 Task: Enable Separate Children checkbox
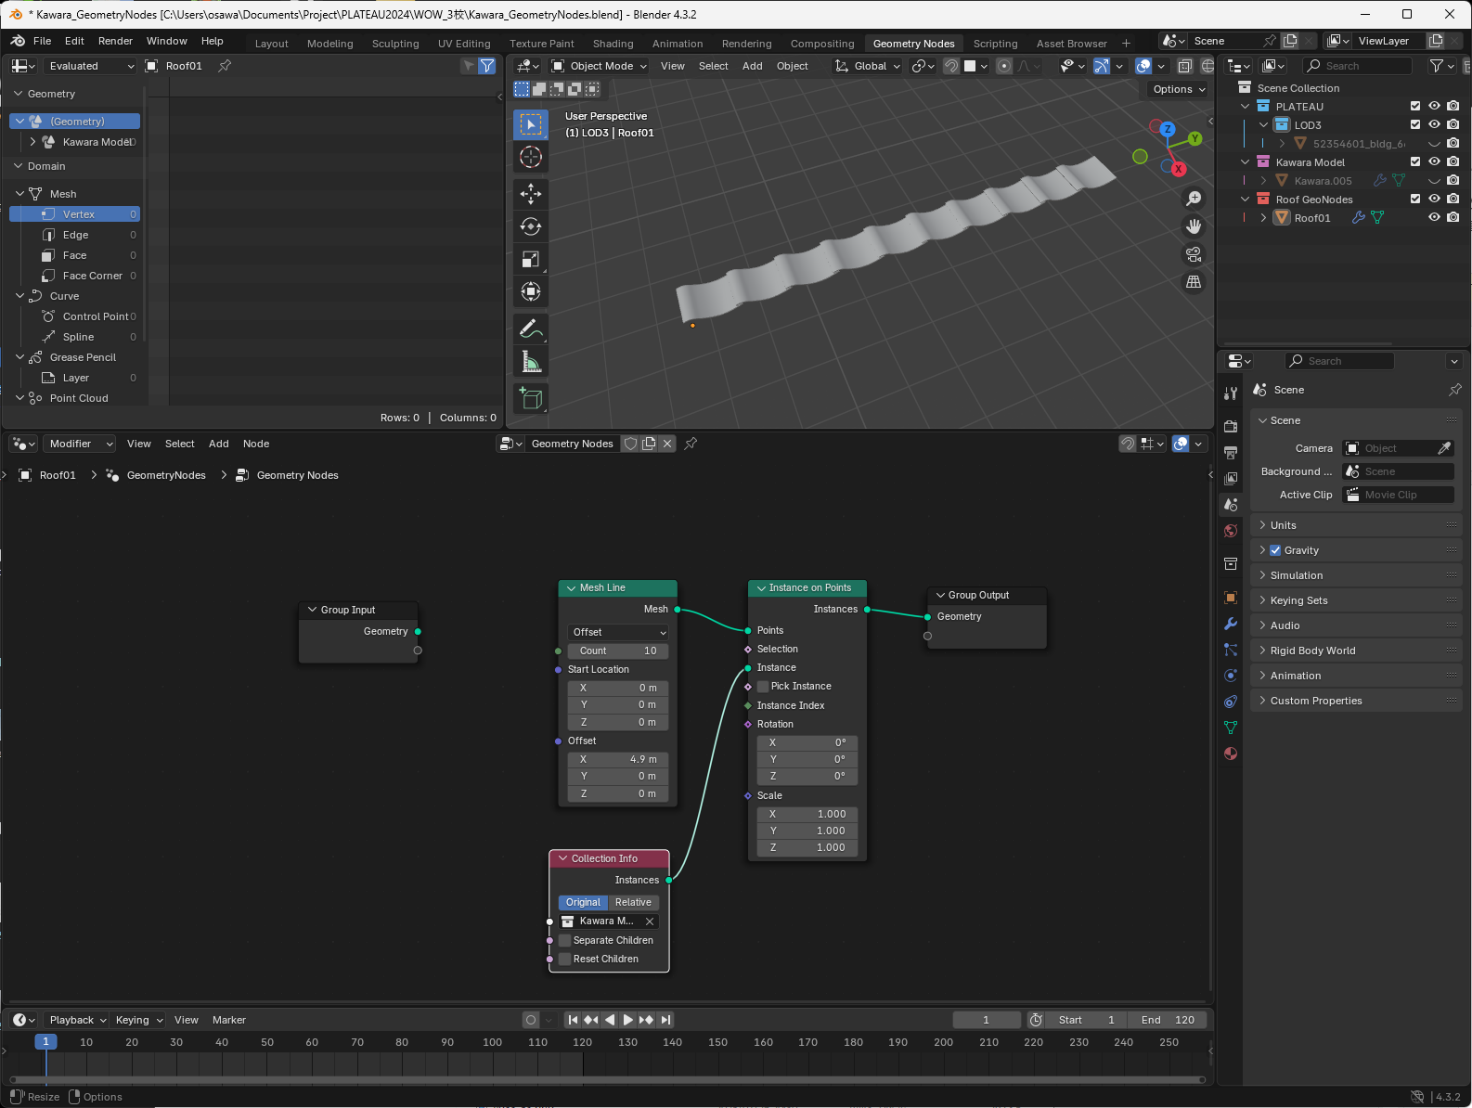tap(565, 940)
